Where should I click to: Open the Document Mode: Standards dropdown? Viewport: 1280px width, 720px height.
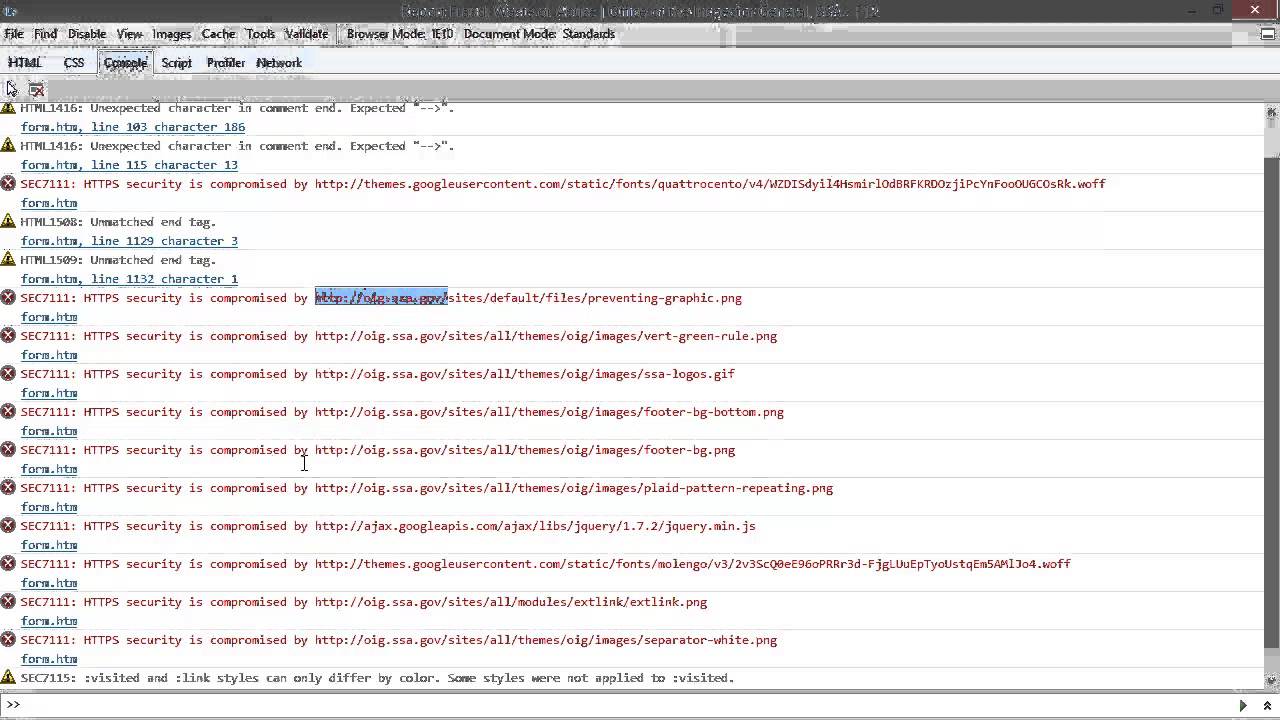coord(539,34)
